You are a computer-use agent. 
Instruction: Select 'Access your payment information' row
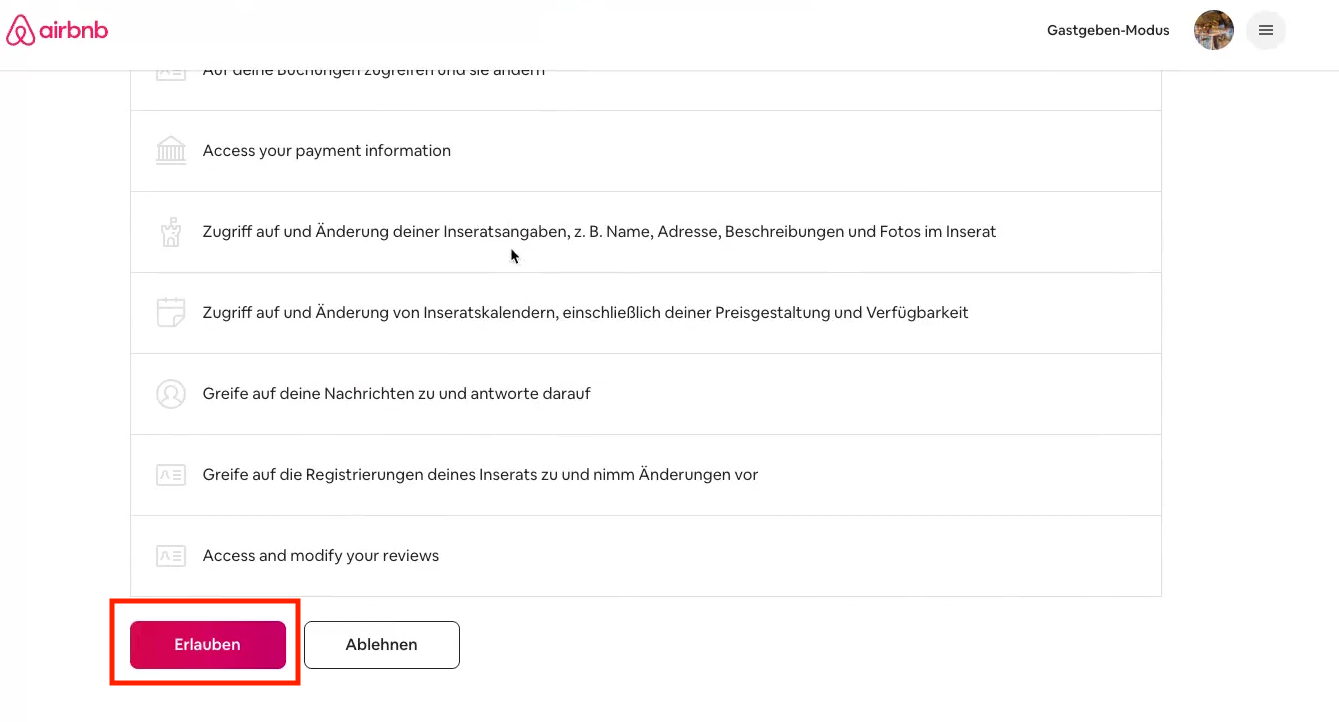[x=327, y=151]
